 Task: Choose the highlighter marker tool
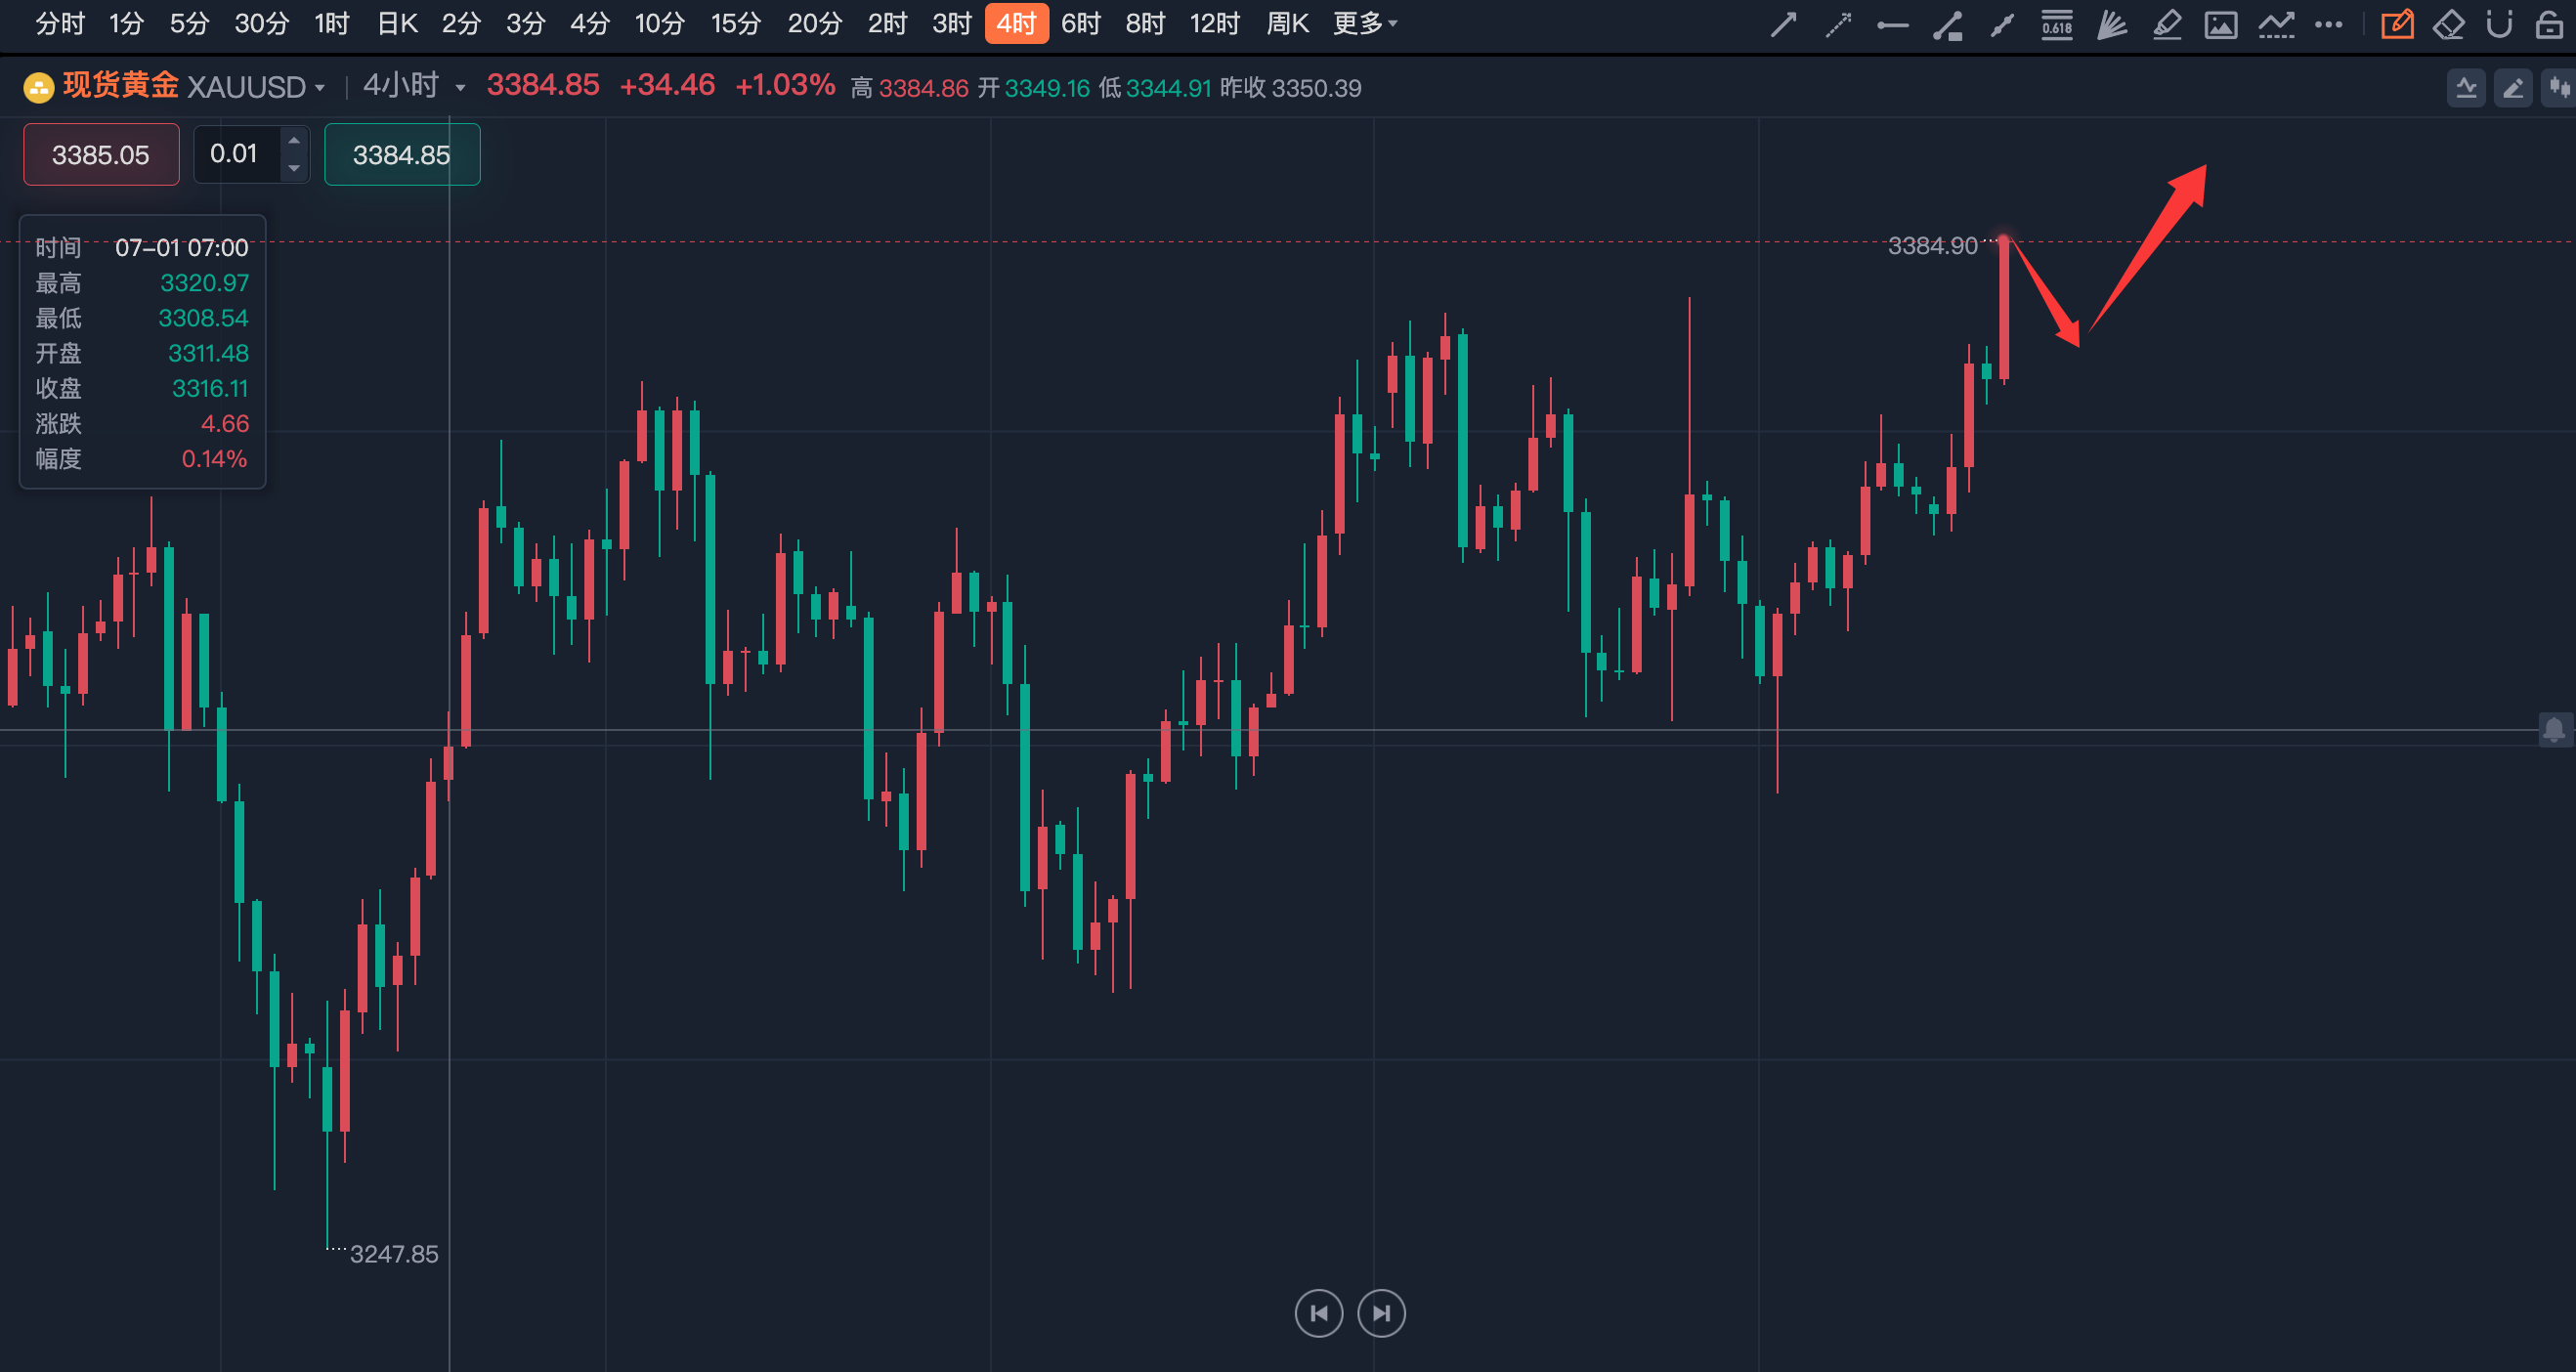pyautogui.click(x=2166, y=24)
